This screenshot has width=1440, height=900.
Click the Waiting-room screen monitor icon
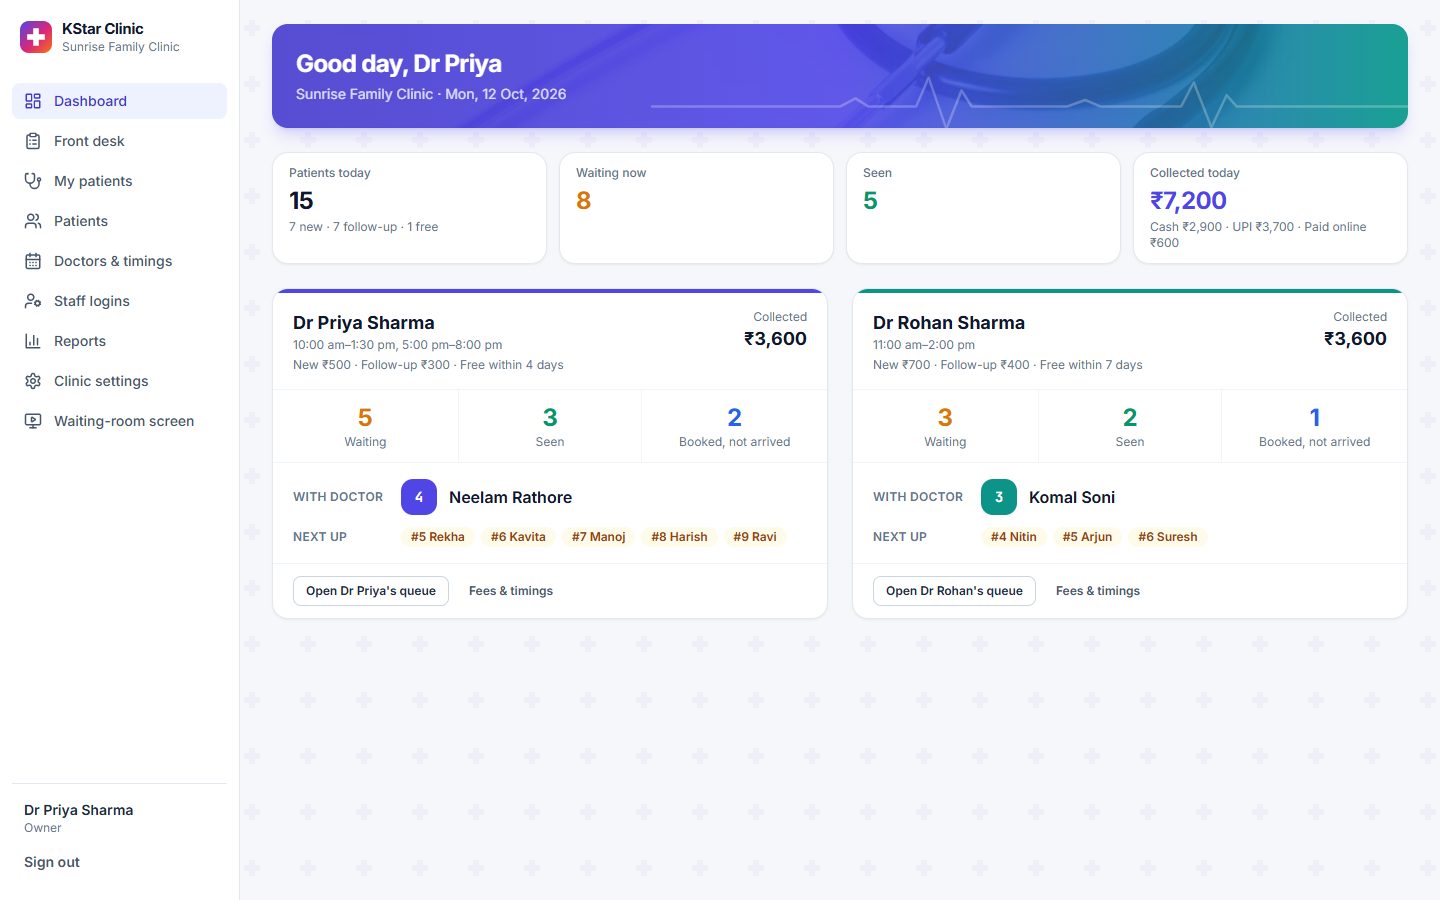tap(33, 421)
